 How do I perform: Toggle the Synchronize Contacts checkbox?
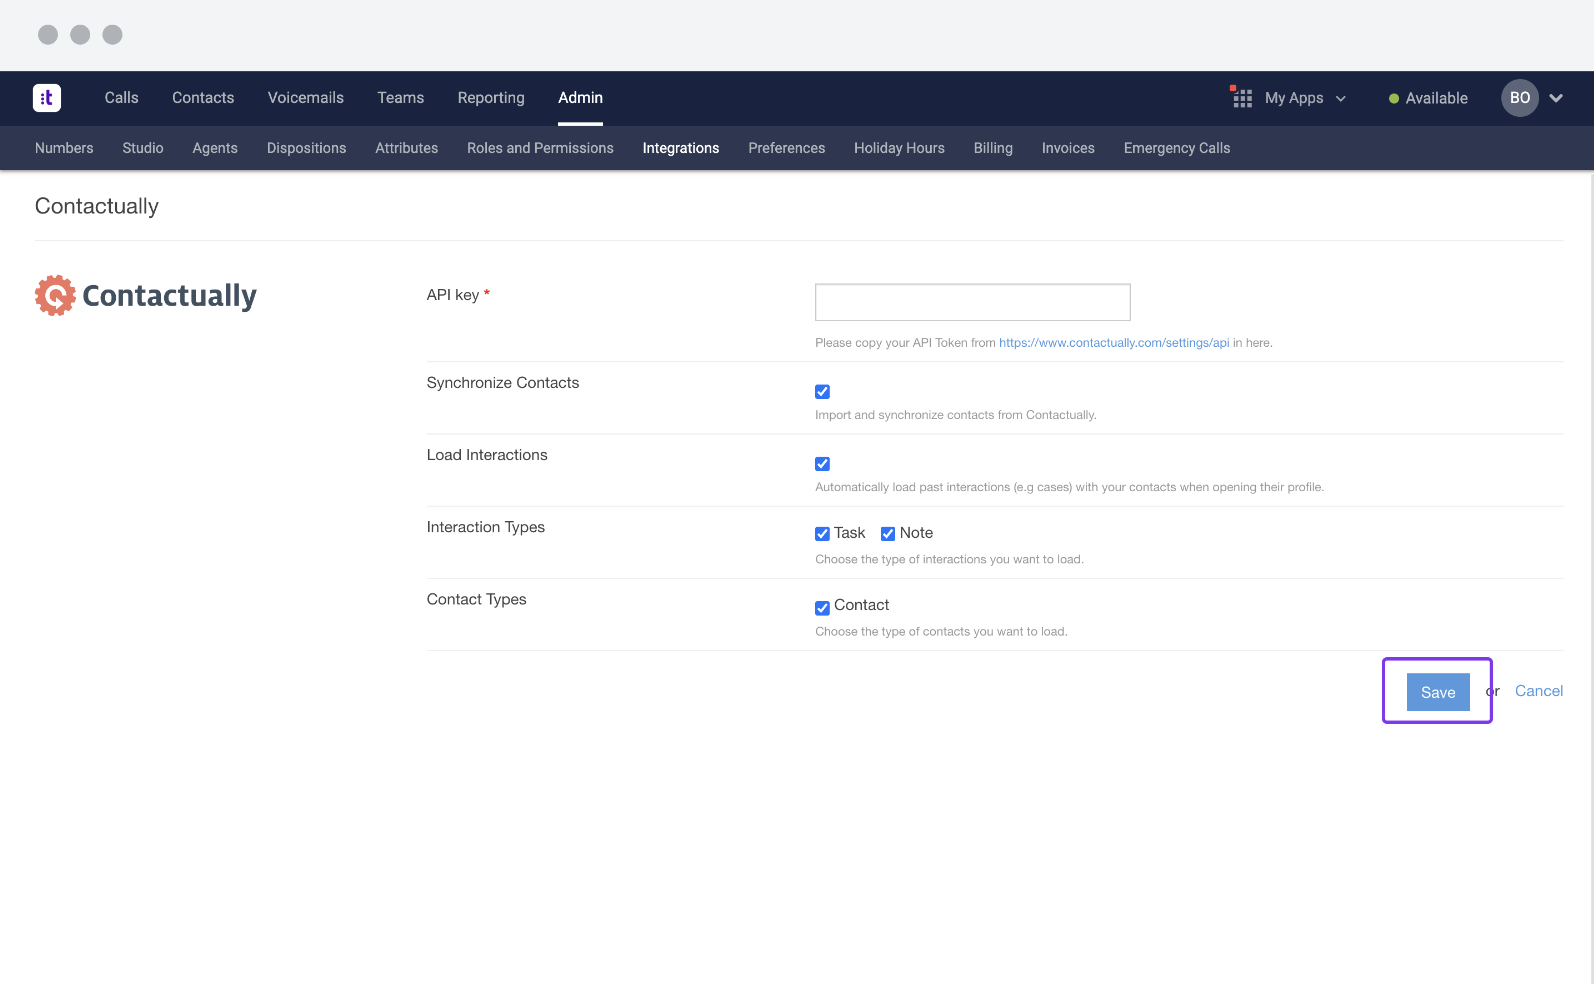(822, 392)
